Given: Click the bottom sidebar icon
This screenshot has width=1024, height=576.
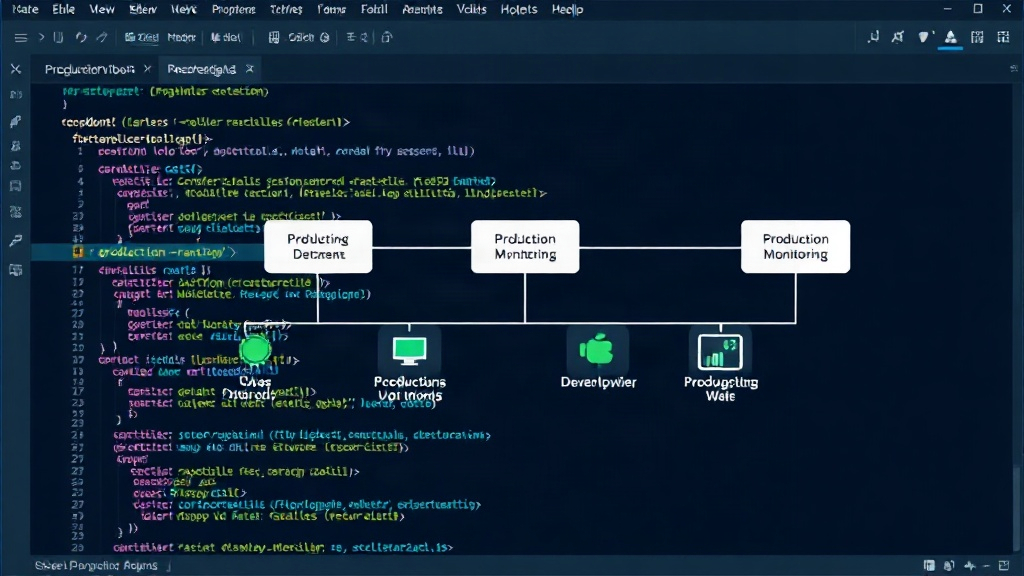Looking at the screenshot, I should click(16, 270).
